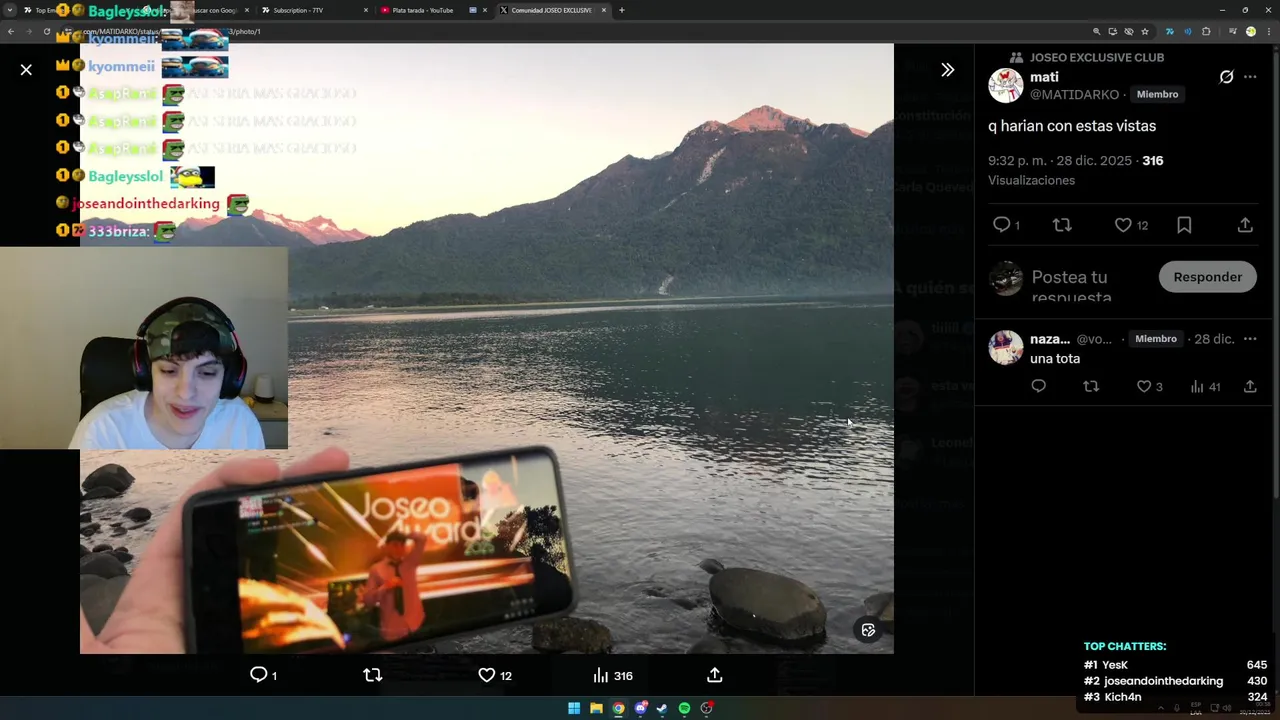Close the Subscription - 7TV tab
The image size is (1280, 720).
[x=366, y=10]
